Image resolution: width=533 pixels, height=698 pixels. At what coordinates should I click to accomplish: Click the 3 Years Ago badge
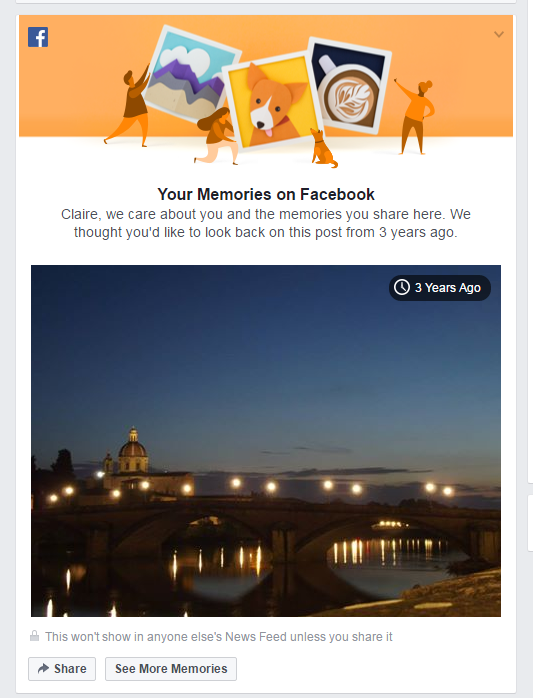tap(440, 288)
